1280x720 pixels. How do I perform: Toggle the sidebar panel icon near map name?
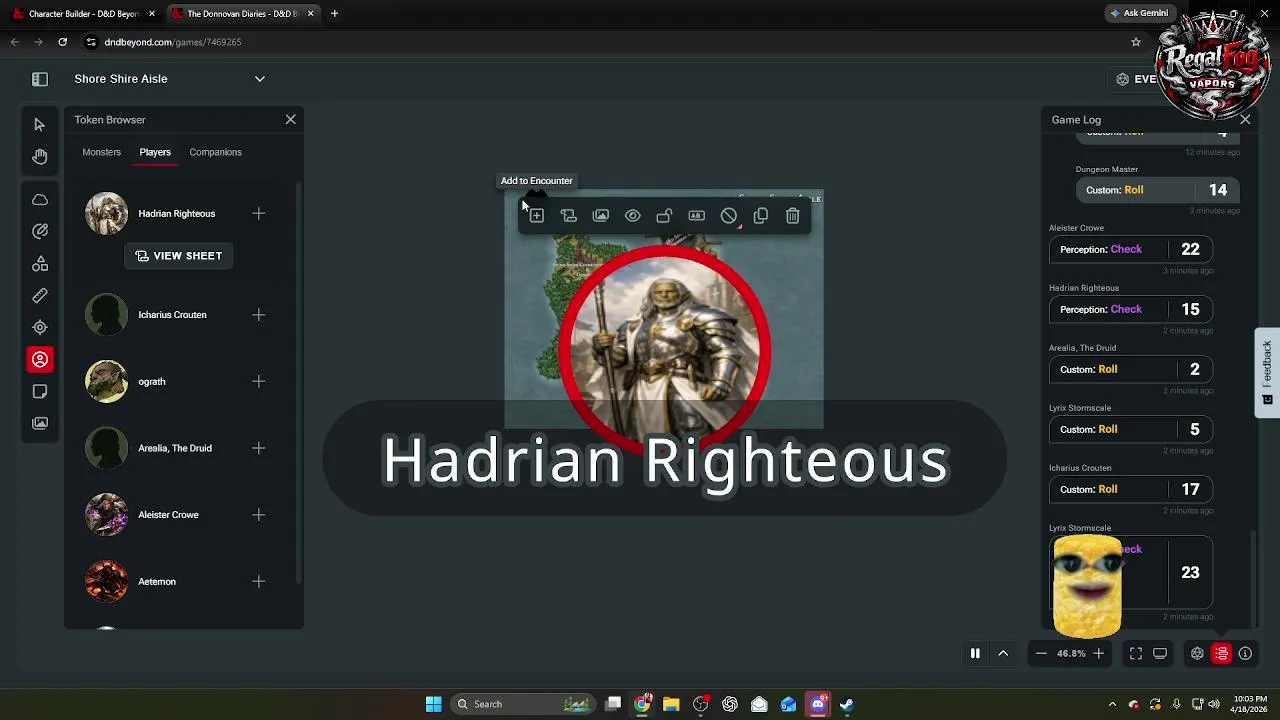pos(40,79)
